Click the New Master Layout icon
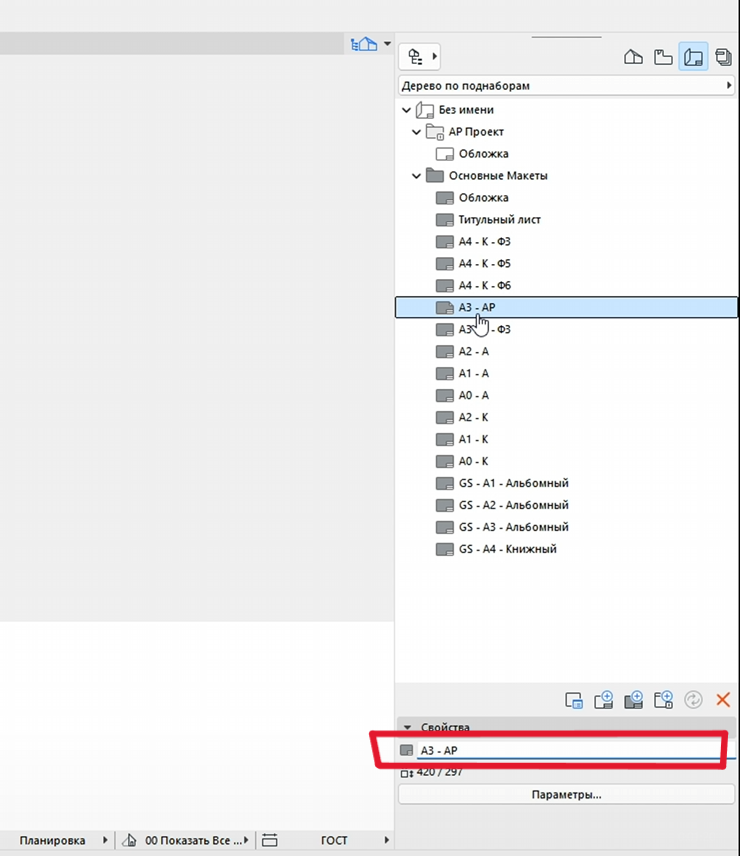The height and width of the screenshot is (856, 740). click(633, 700)
